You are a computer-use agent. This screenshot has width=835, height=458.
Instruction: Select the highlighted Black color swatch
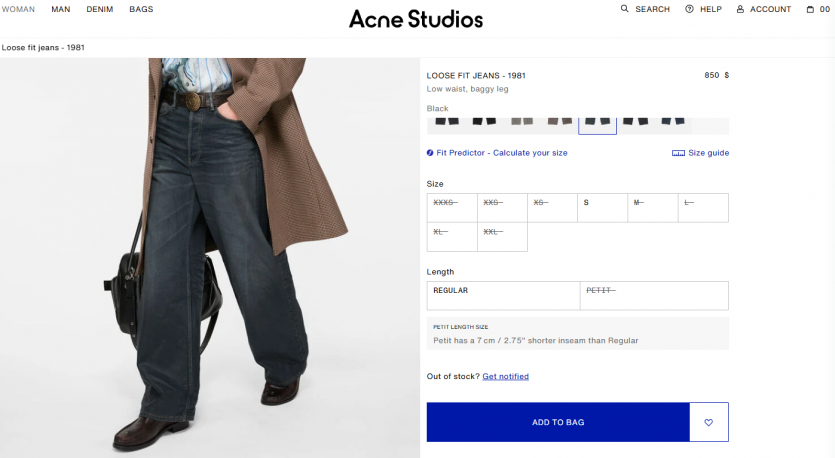coord(597,123)
